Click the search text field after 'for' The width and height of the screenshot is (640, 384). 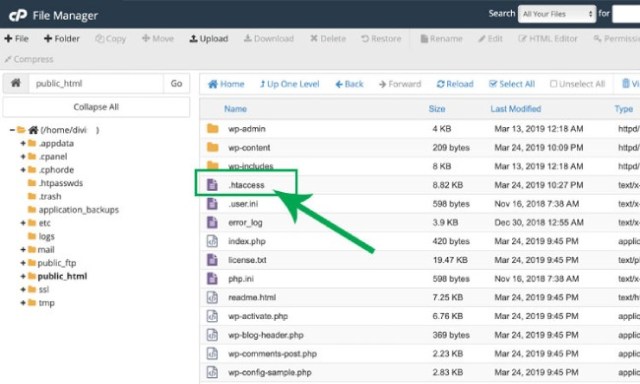coord(626,14)
